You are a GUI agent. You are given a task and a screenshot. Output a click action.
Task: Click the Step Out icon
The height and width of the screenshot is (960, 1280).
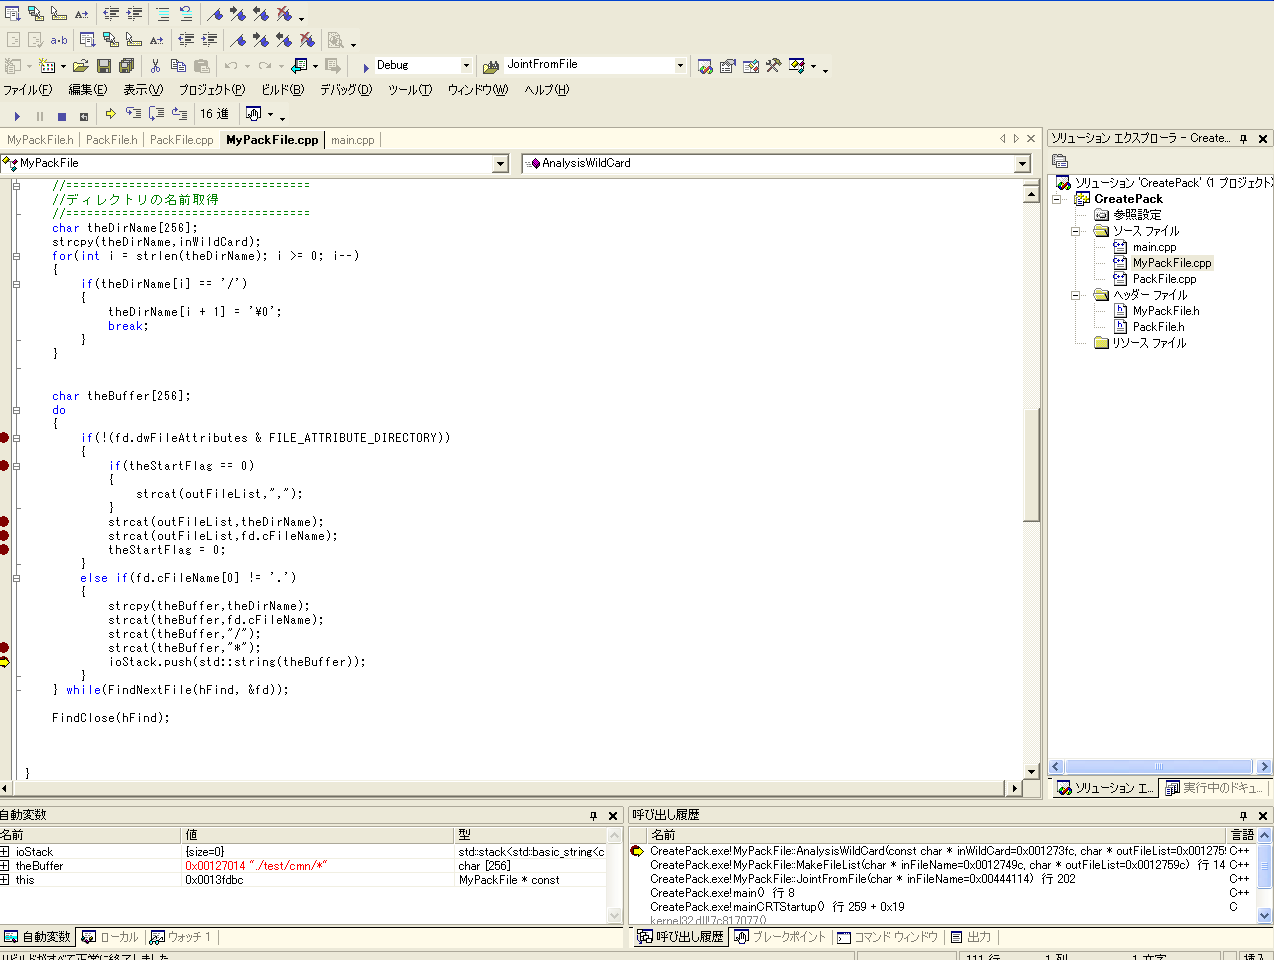179,114
